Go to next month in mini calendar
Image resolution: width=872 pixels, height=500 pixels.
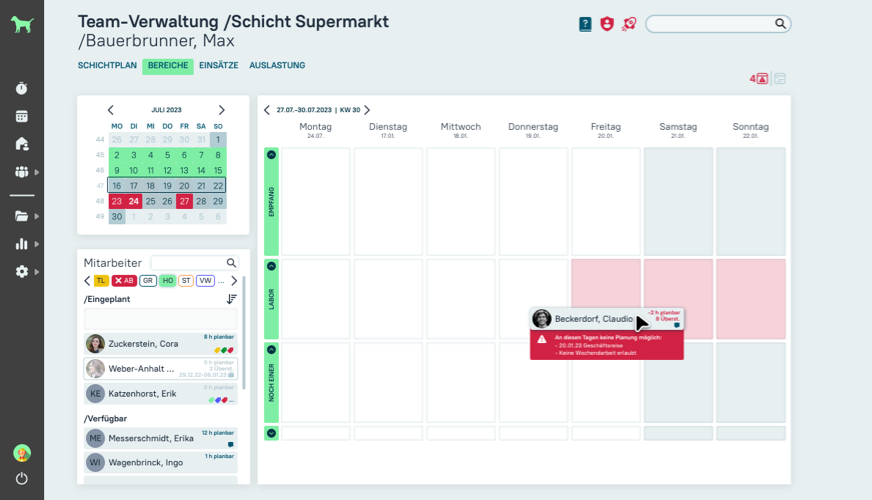[221, 110]
